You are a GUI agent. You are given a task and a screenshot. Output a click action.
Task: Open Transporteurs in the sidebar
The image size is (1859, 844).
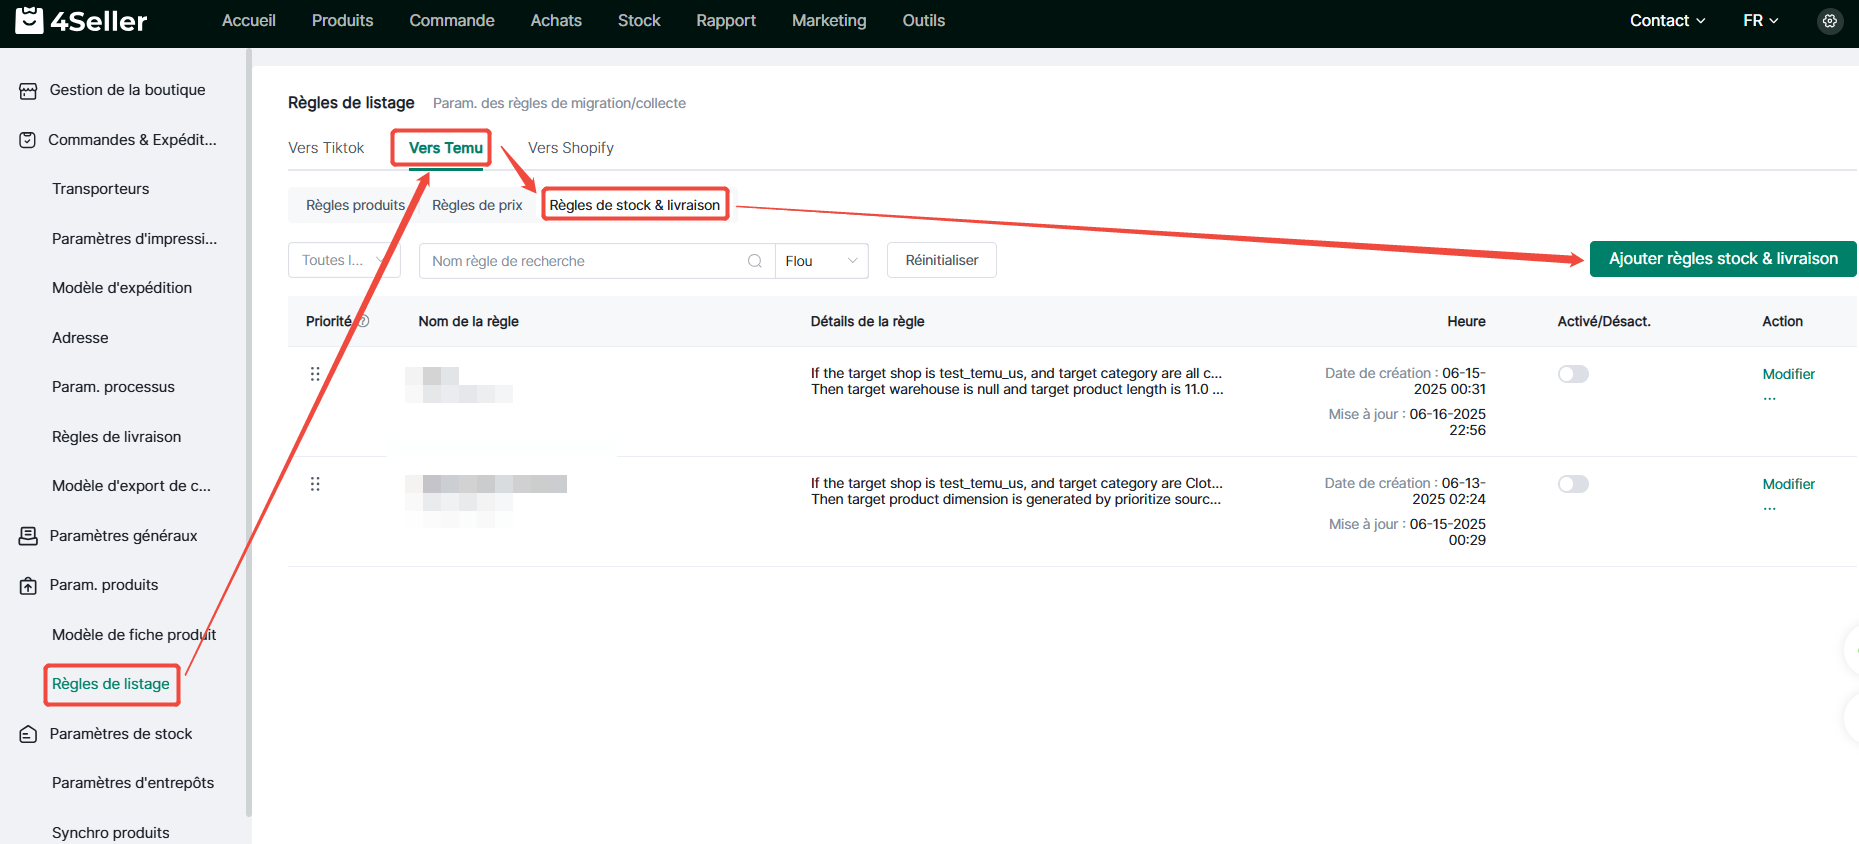point(101,189)
